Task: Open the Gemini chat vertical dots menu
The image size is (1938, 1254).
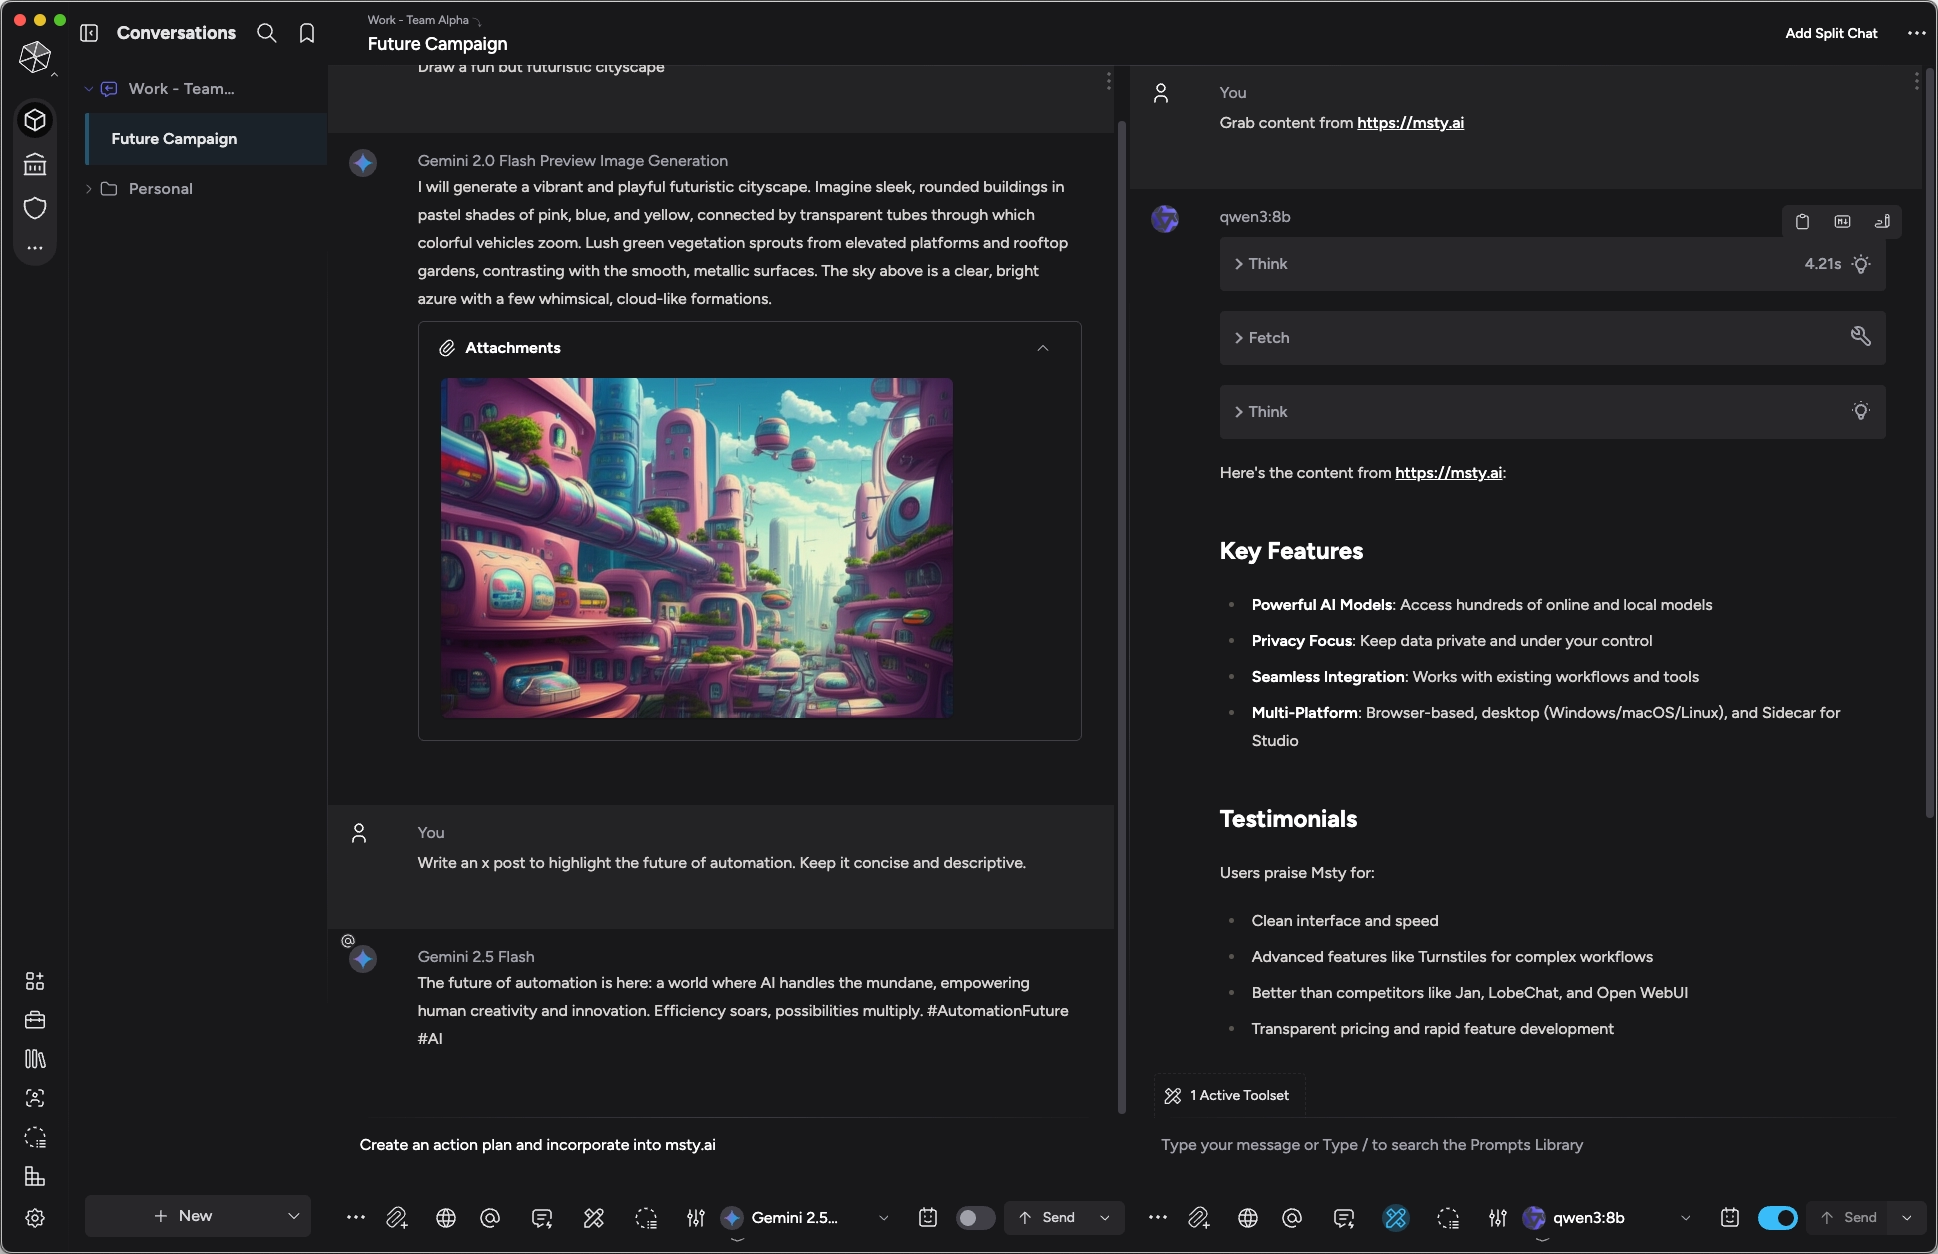Action: [1108, 81]
